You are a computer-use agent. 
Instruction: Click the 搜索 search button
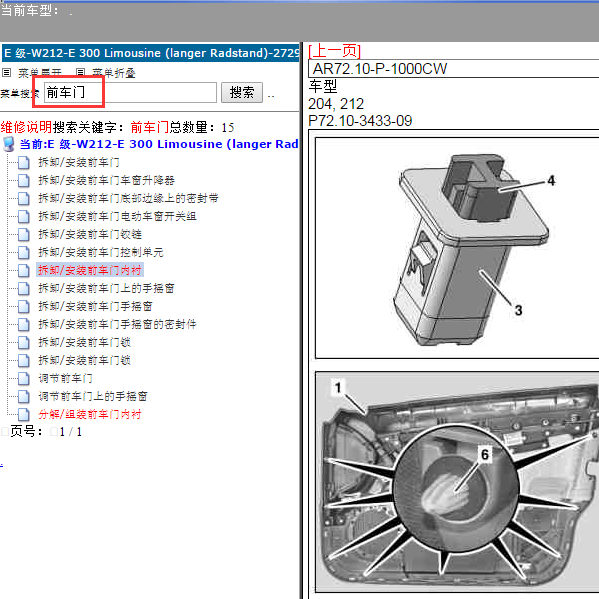[x=242, y=92]
